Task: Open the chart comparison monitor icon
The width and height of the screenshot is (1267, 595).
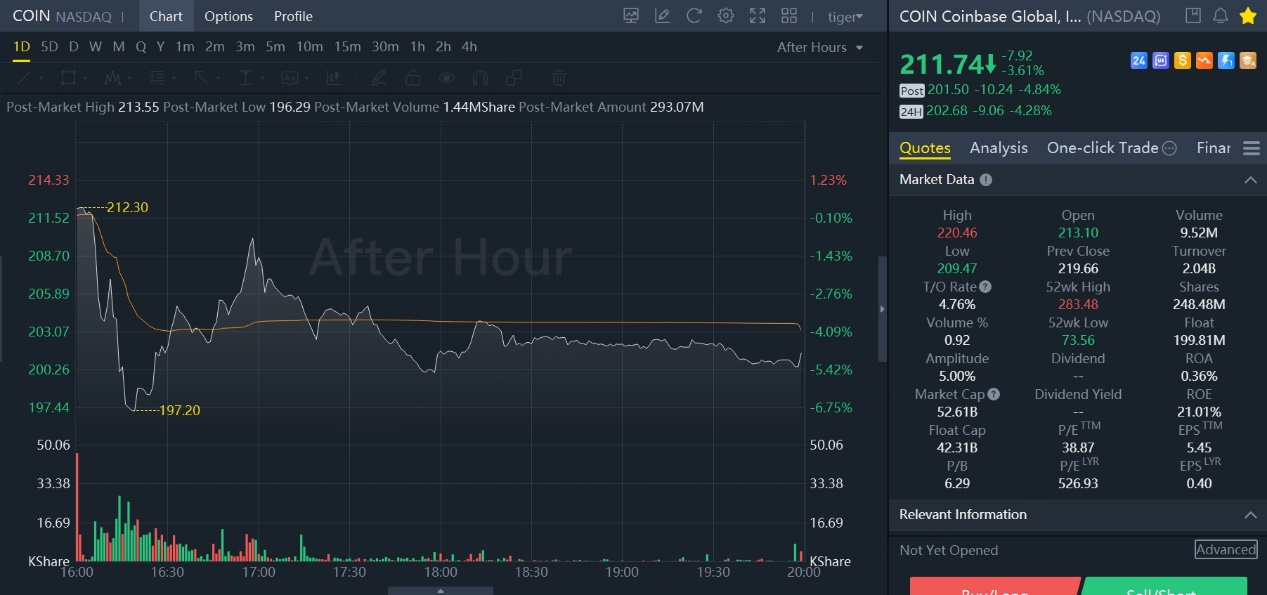Action: point(630,16)
